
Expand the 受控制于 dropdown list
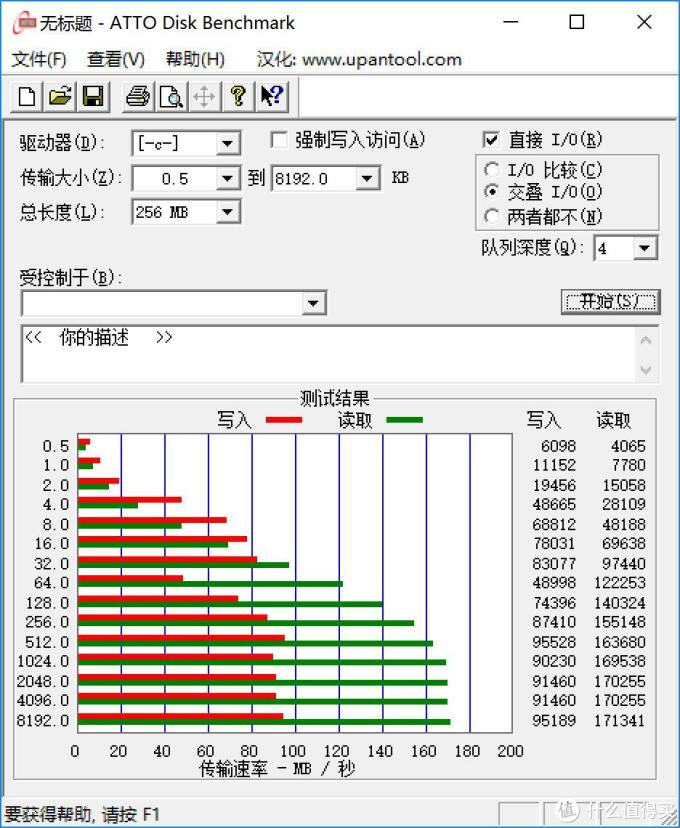313,303
